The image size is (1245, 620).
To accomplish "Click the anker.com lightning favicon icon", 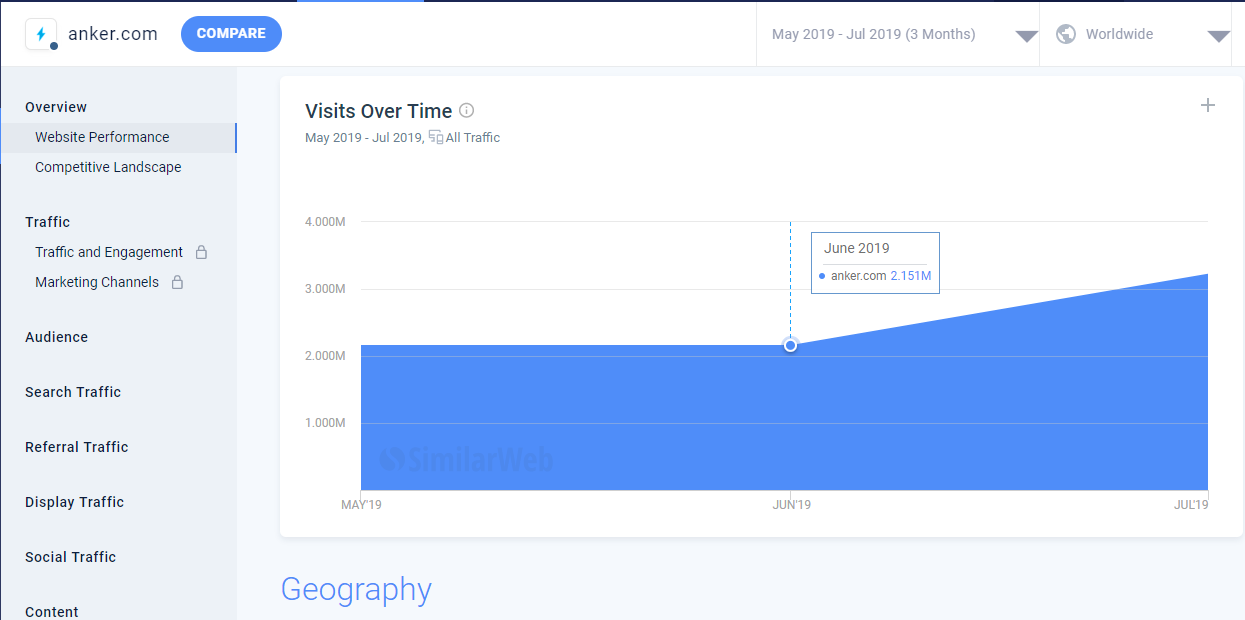I will (x=41, y=34).
